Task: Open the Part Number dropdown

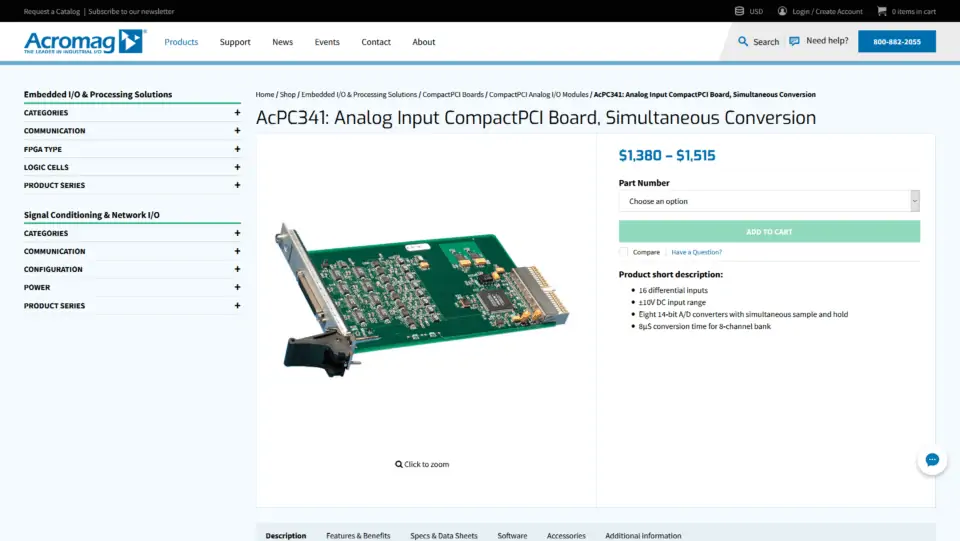Action: pos(769,201)
